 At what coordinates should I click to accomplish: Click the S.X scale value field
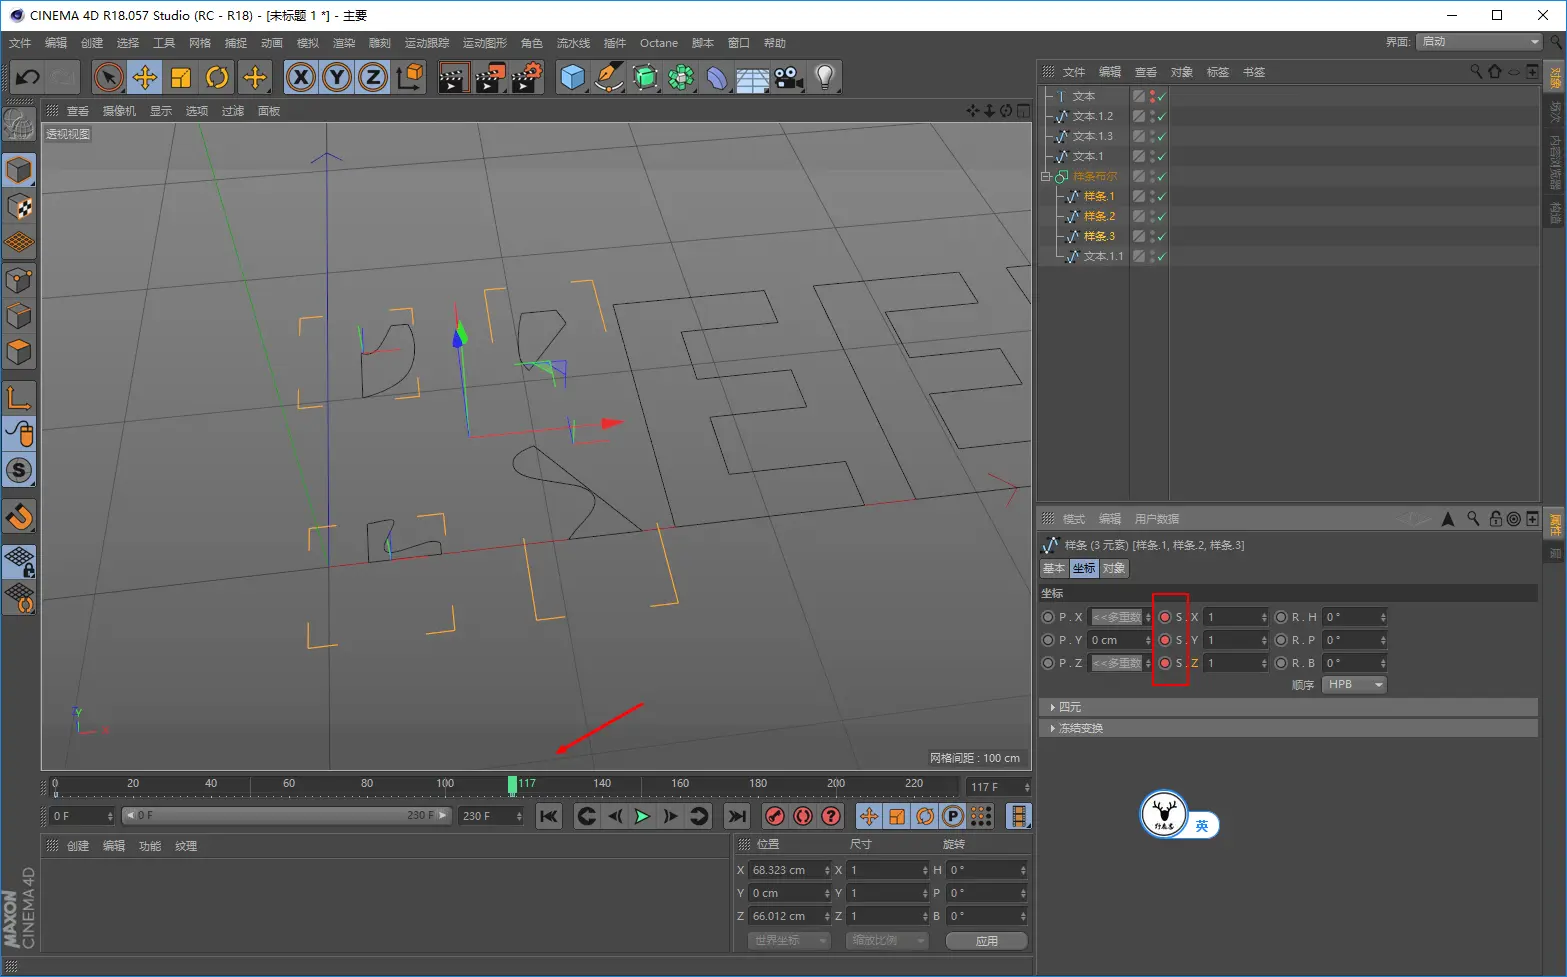click(1236, 617)
